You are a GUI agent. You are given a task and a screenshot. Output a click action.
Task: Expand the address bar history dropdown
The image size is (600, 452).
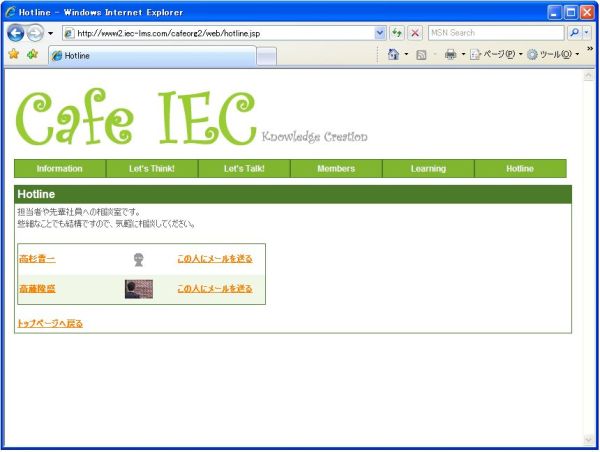[380, 33]
